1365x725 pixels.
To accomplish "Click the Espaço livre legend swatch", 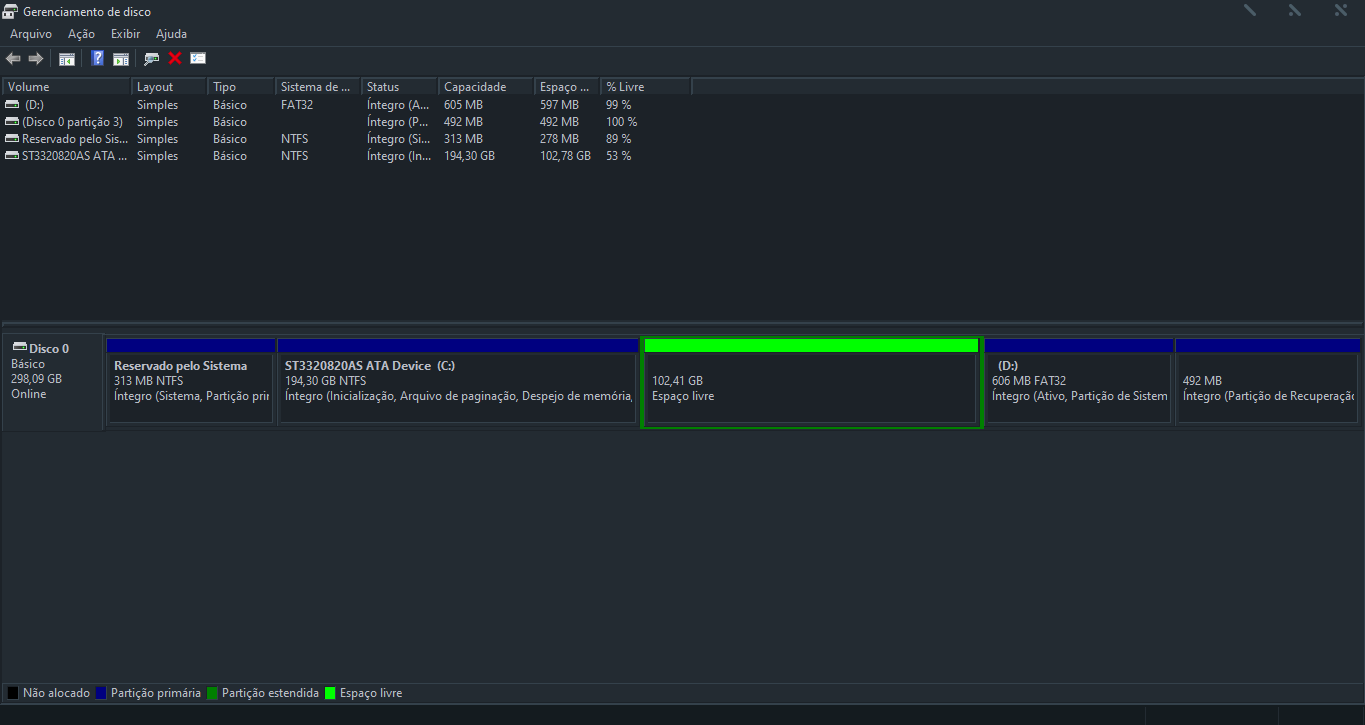I will pos(331,692).
